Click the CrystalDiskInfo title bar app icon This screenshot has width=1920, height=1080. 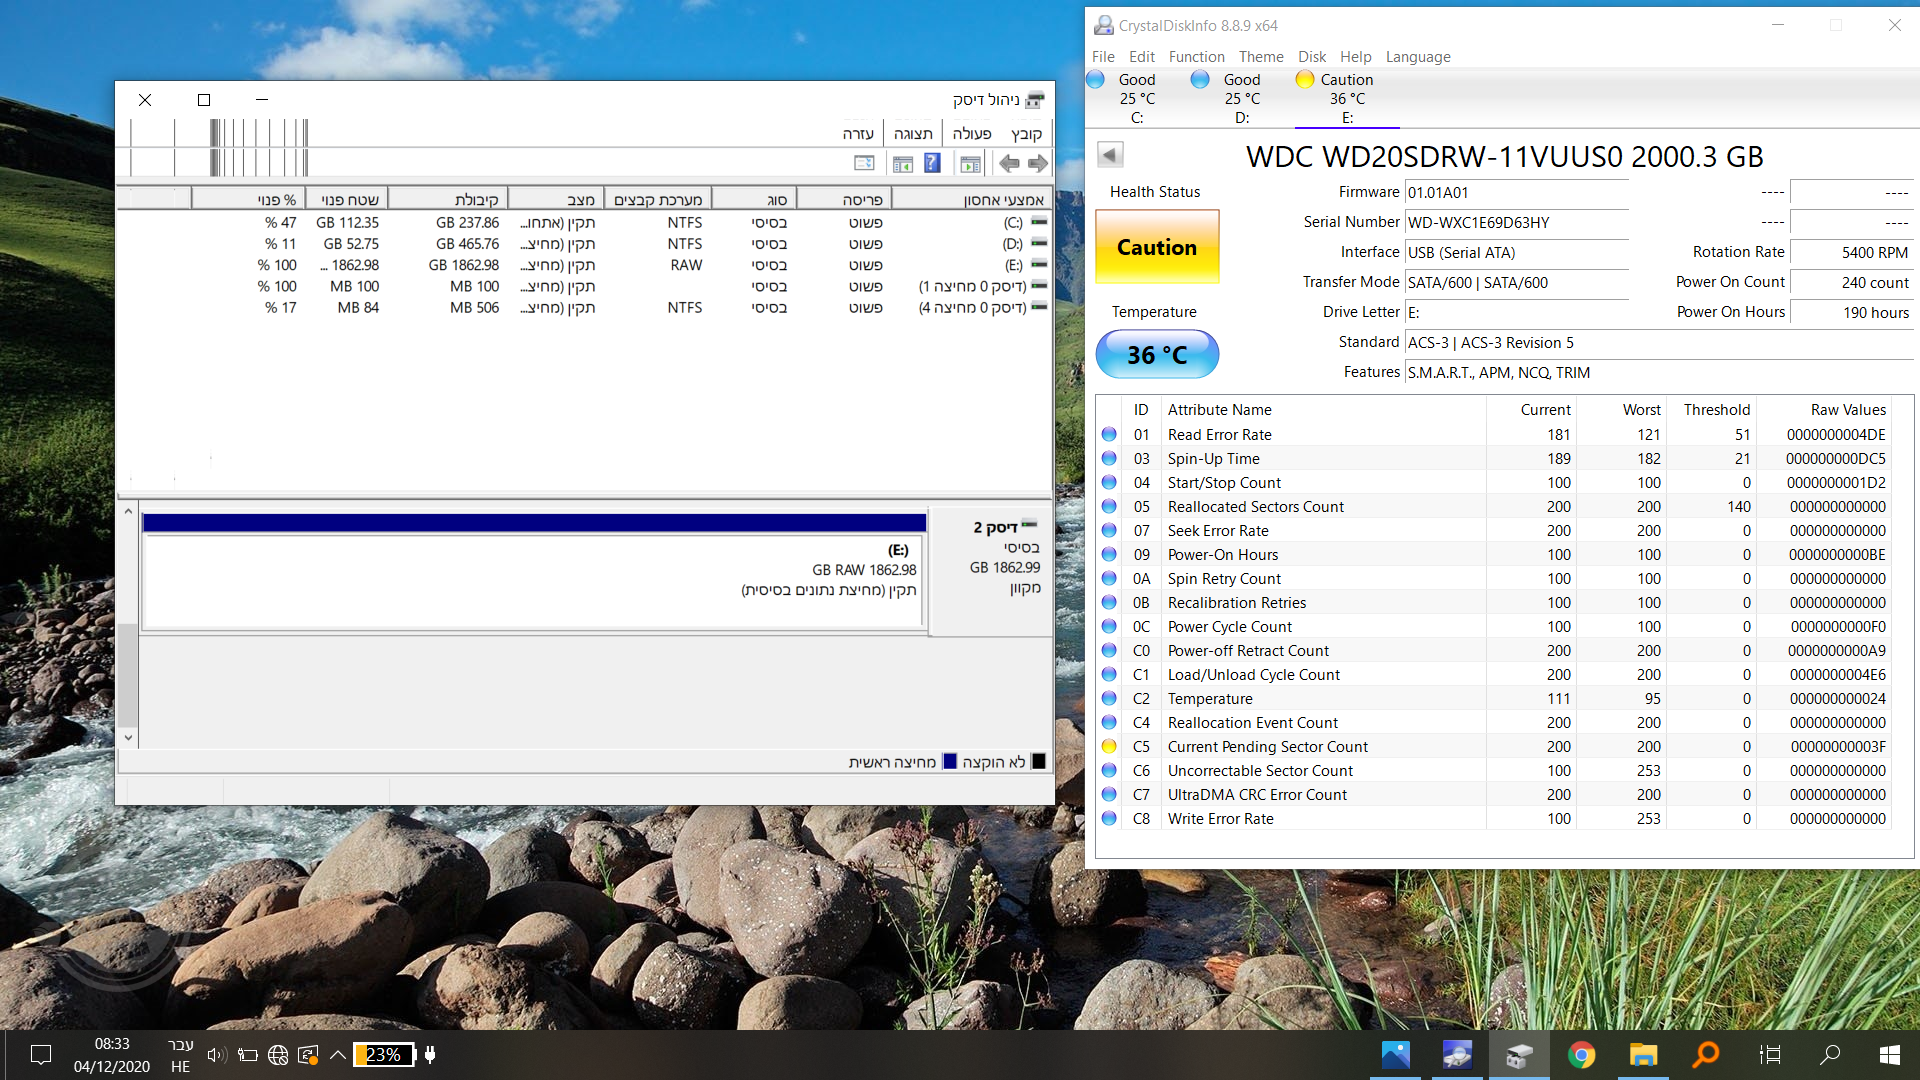click(1103, 25)
